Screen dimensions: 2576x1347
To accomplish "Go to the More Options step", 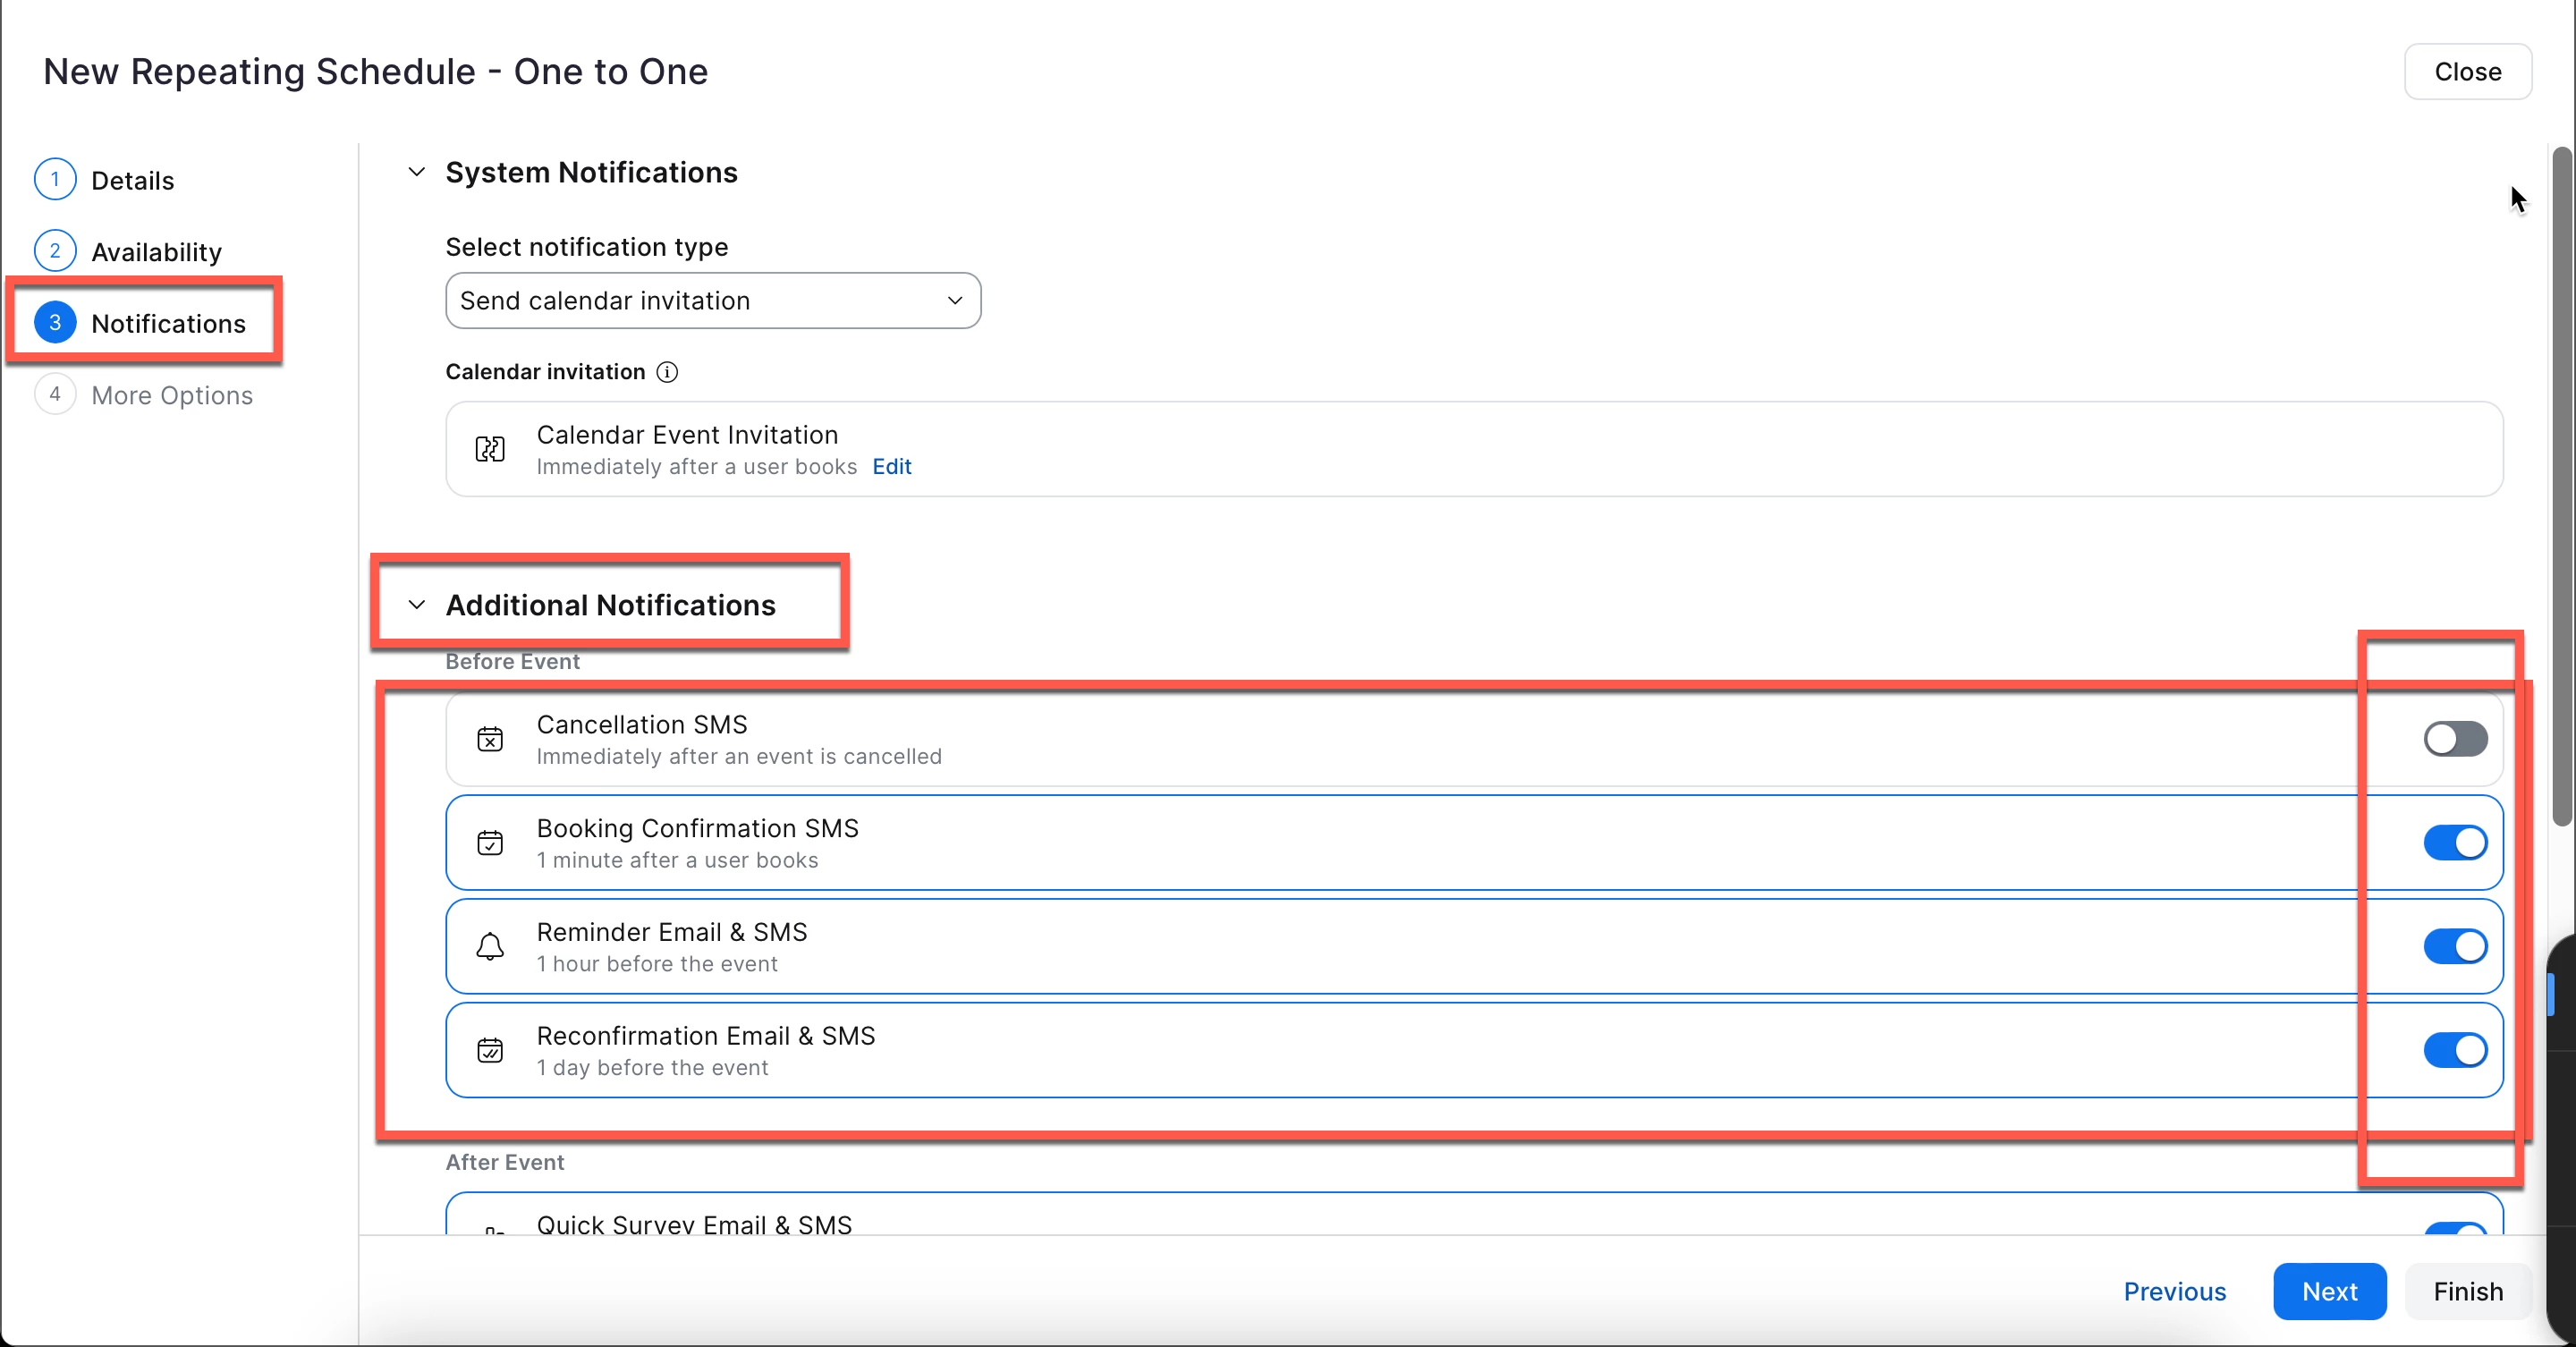I will pos(171,395).
